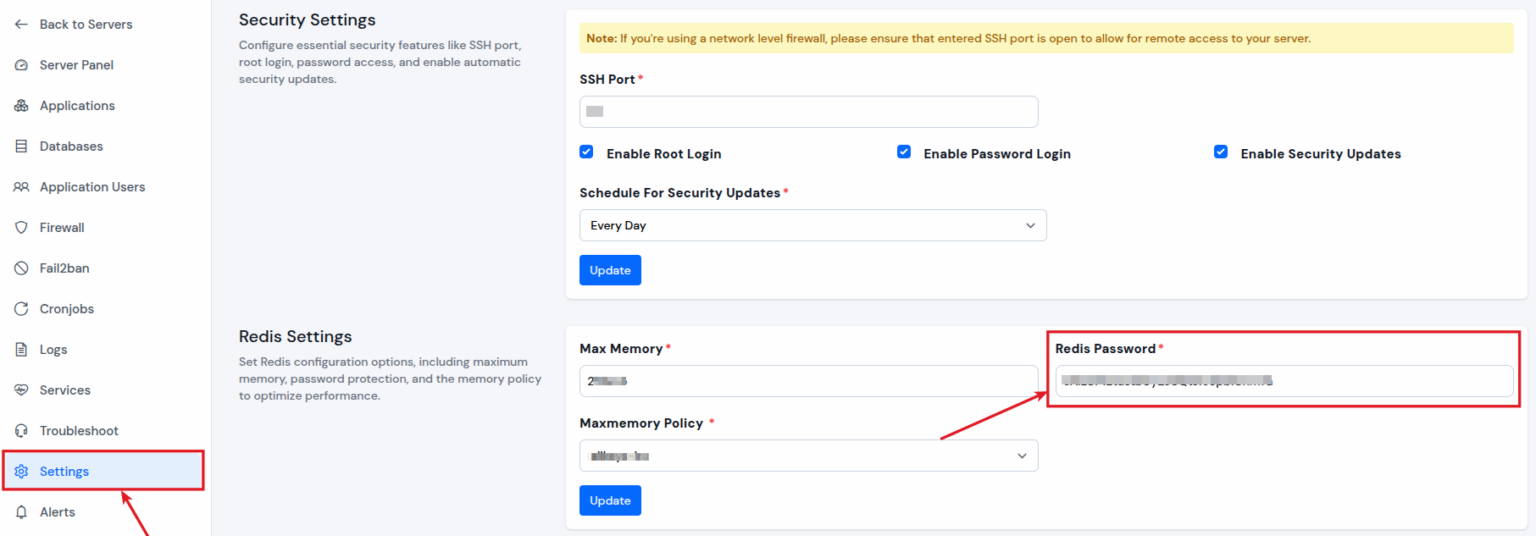Click the Applications icon in sidebar
The height and width of the screenshot is (536, 1536).
pyautogui.click(x=21, y=106)
